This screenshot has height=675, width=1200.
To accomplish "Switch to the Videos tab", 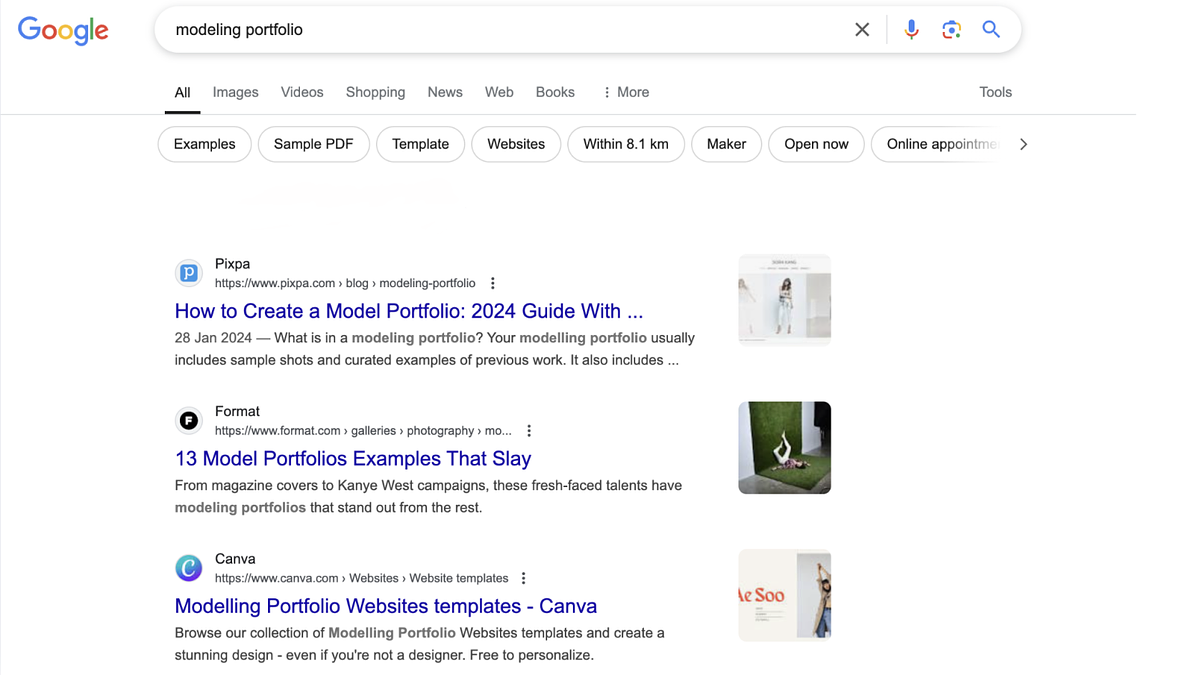I will coord(302,92).
